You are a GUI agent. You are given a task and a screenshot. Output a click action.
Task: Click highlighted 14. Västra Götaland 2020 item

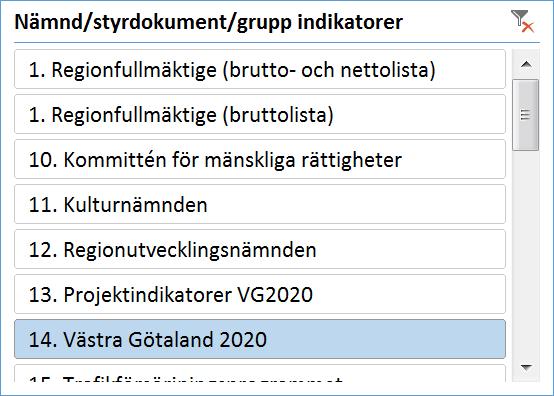click(x=260, y=339)
